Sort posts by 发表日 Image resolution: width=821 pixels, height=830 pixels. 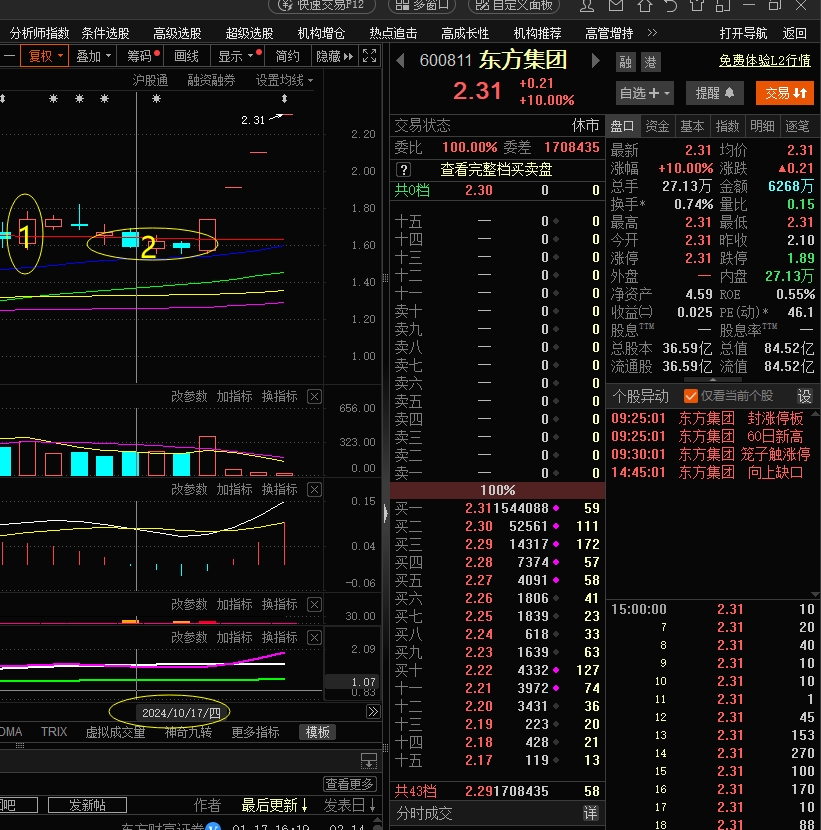[350, 805]
